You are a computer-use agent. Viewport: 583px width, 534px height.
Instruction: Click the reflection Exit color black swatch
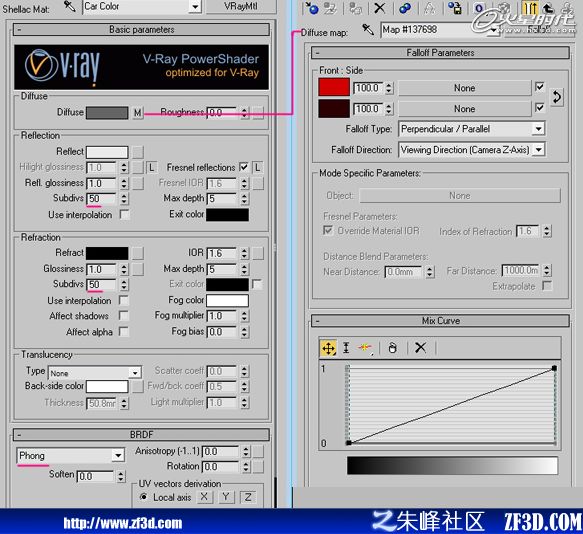(227, 215)
